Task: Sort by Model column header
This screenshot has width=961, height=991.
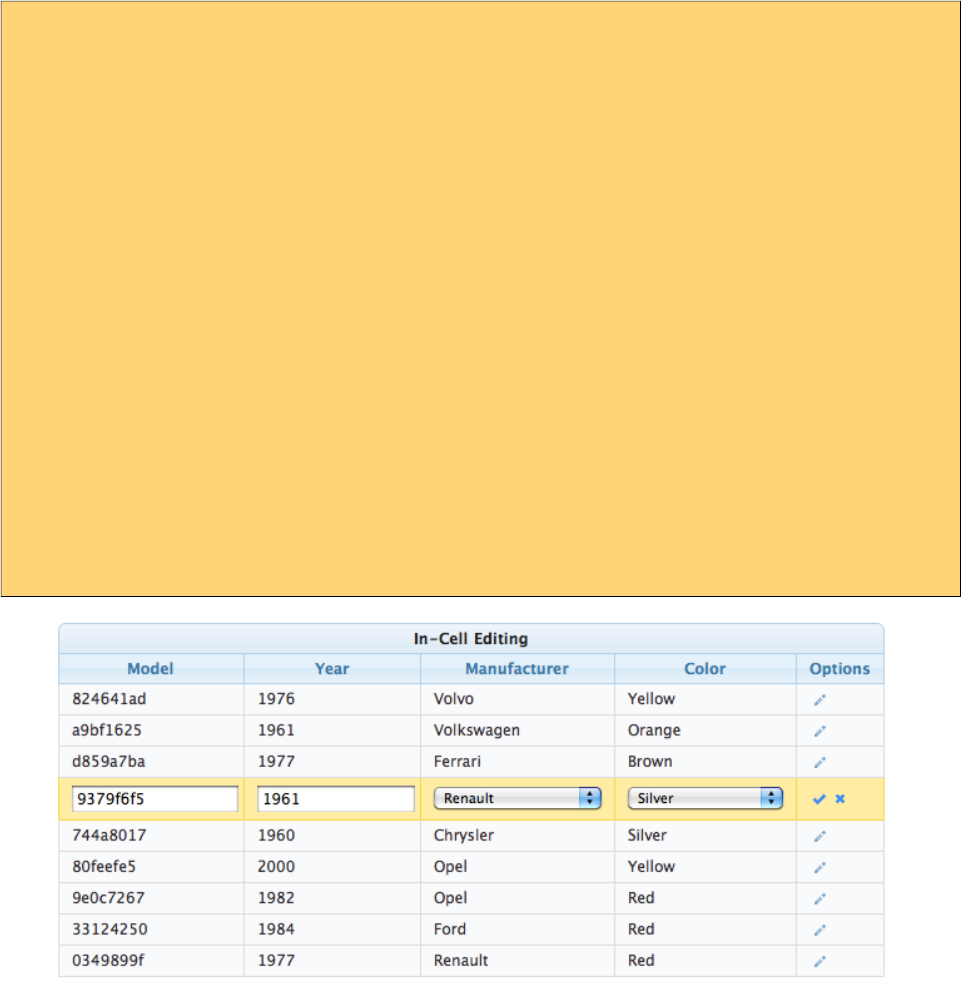Action: (x=150, y=669)
